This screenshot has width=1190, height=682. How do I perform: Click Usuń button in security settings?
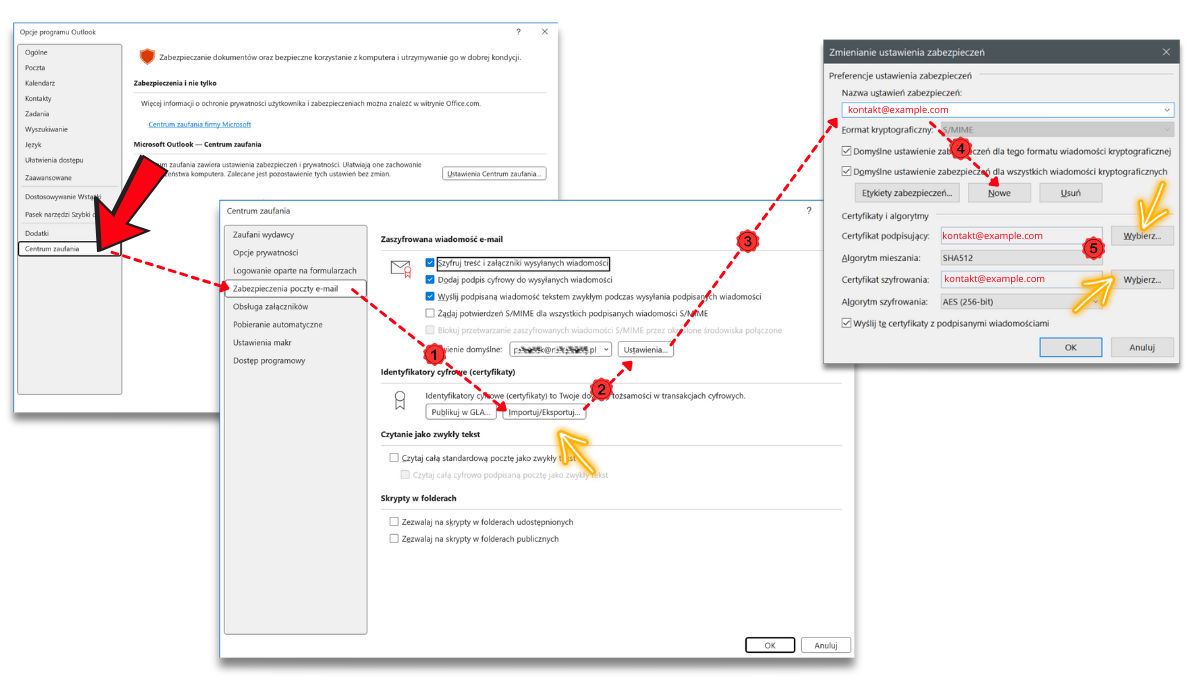(x=1070, y=193)
